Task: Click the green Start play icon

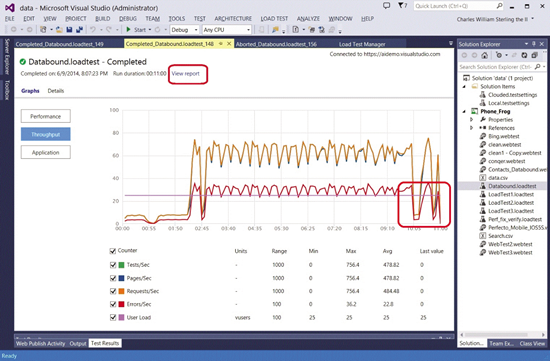Action: (x=128, y=30)
